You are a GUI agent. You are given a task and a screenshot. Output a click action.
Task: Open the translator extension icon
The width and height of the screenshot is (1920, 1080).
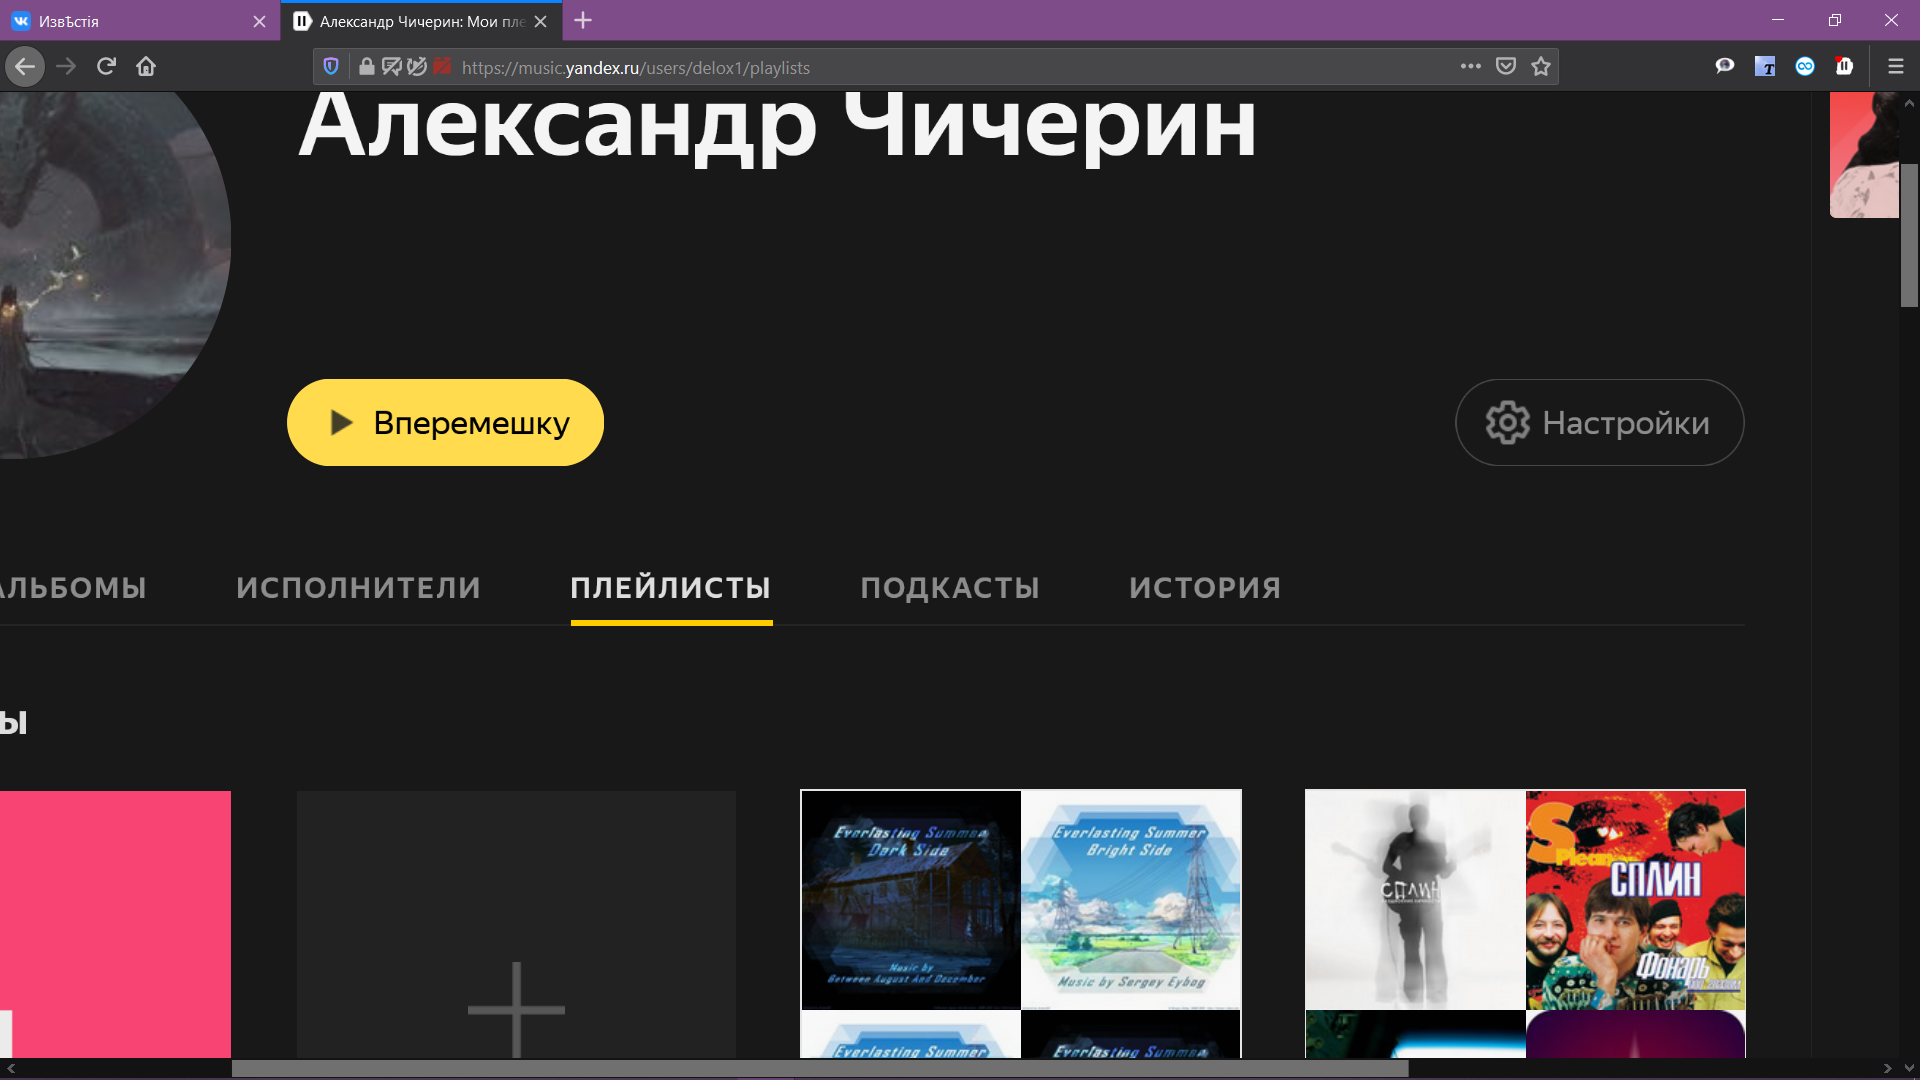coord(1765,66)
